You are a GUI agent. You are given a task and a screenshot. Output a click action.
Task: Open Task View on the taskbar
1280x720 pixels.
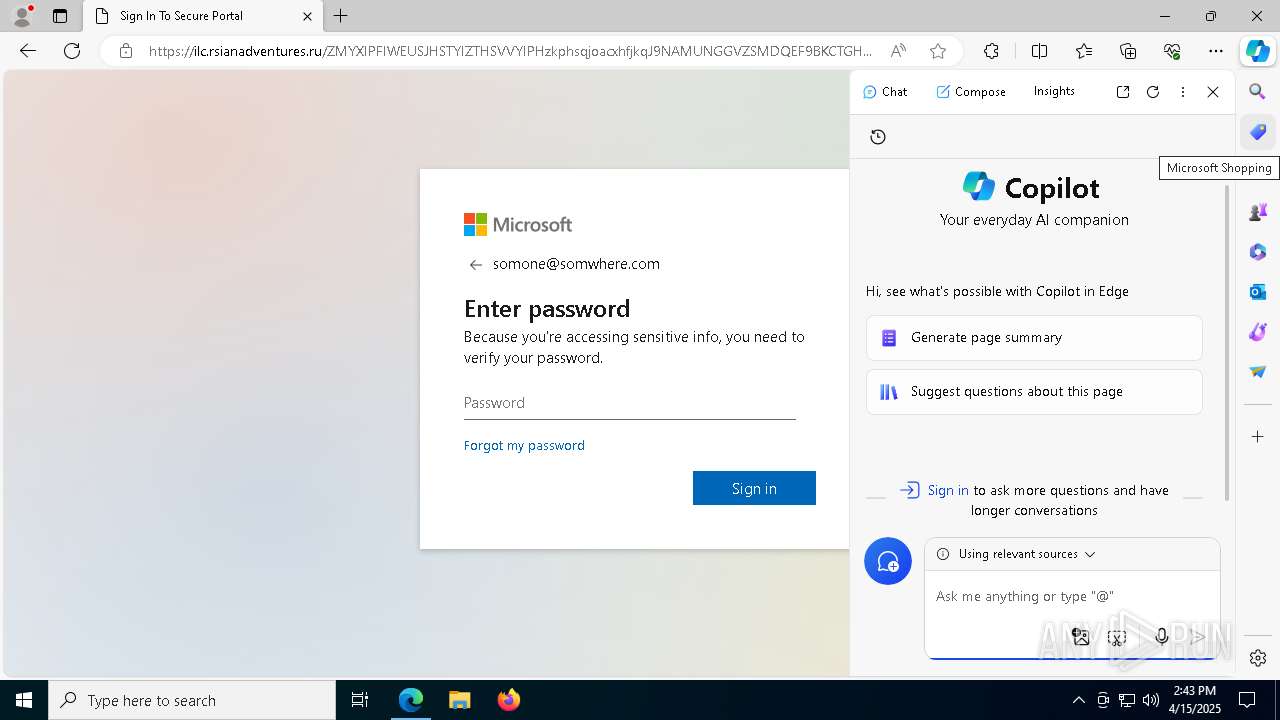[360, 700]
